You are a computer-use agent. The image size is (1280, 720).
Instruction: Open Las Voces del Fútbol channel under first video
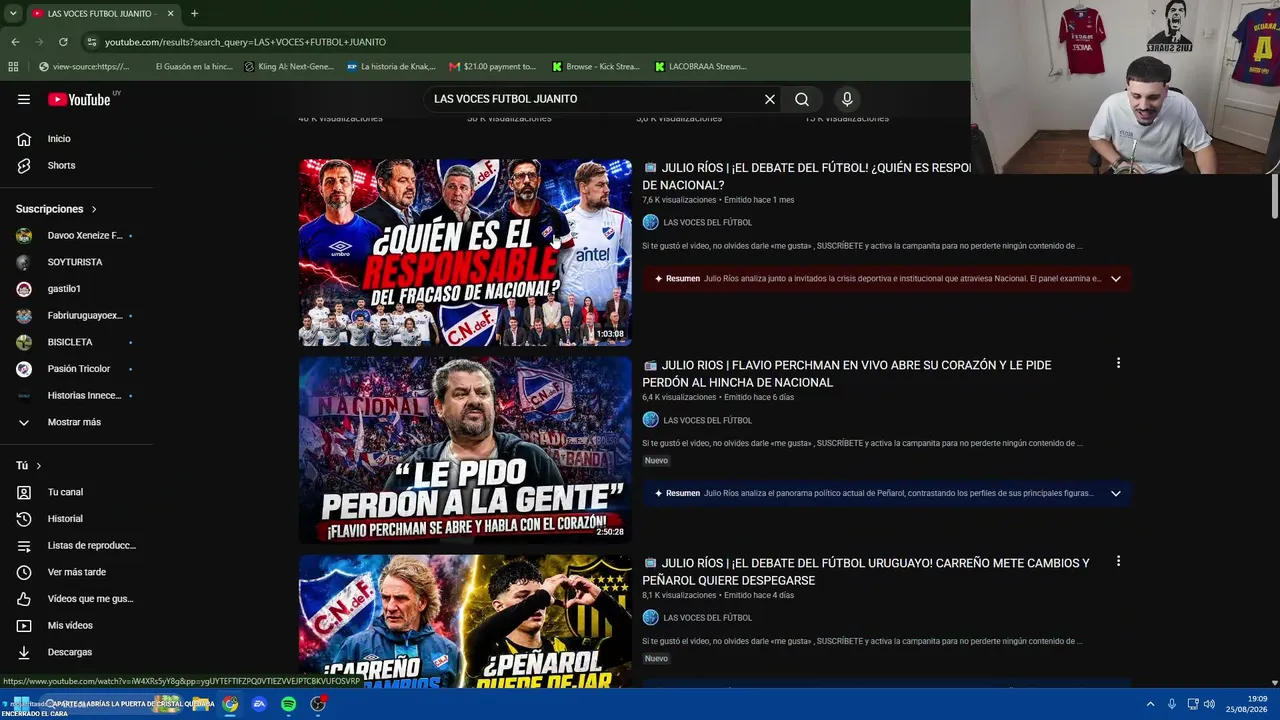click(707, 223)
